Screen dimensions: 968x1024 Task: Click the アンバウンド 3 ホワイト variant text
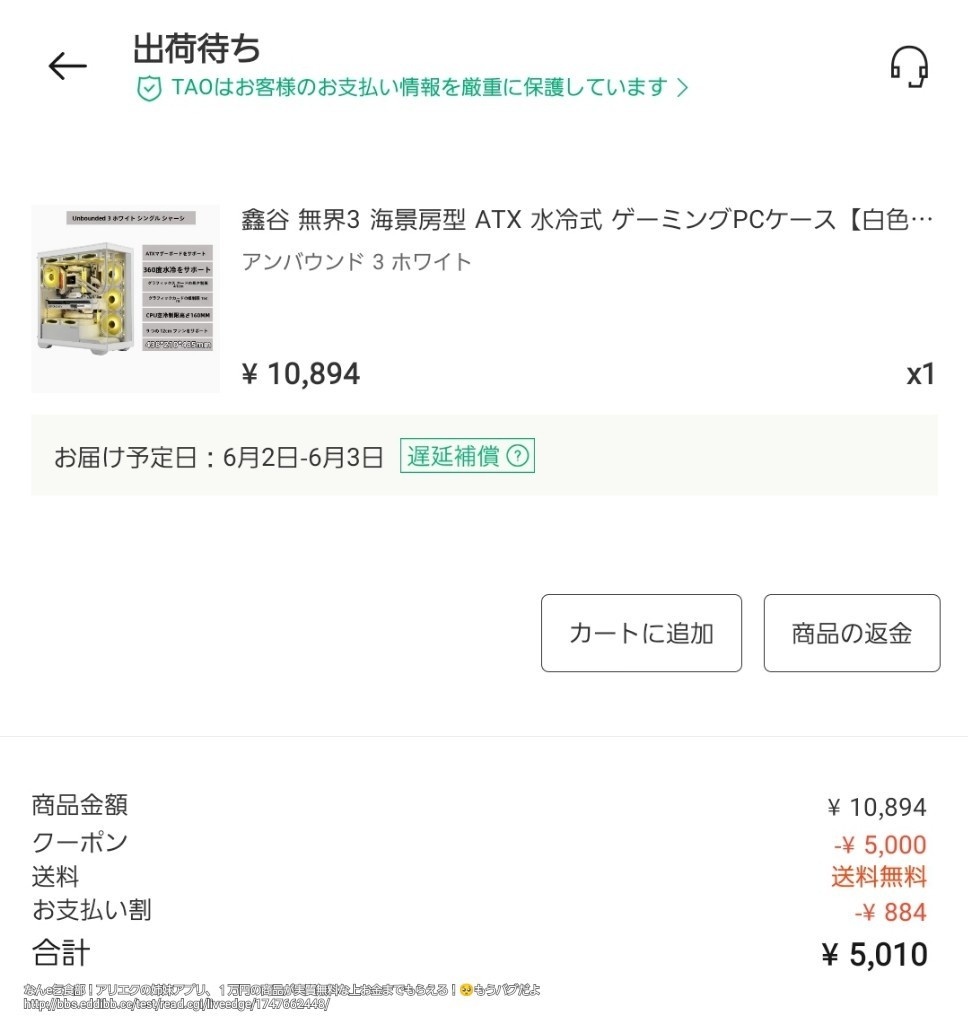point(355,262)
